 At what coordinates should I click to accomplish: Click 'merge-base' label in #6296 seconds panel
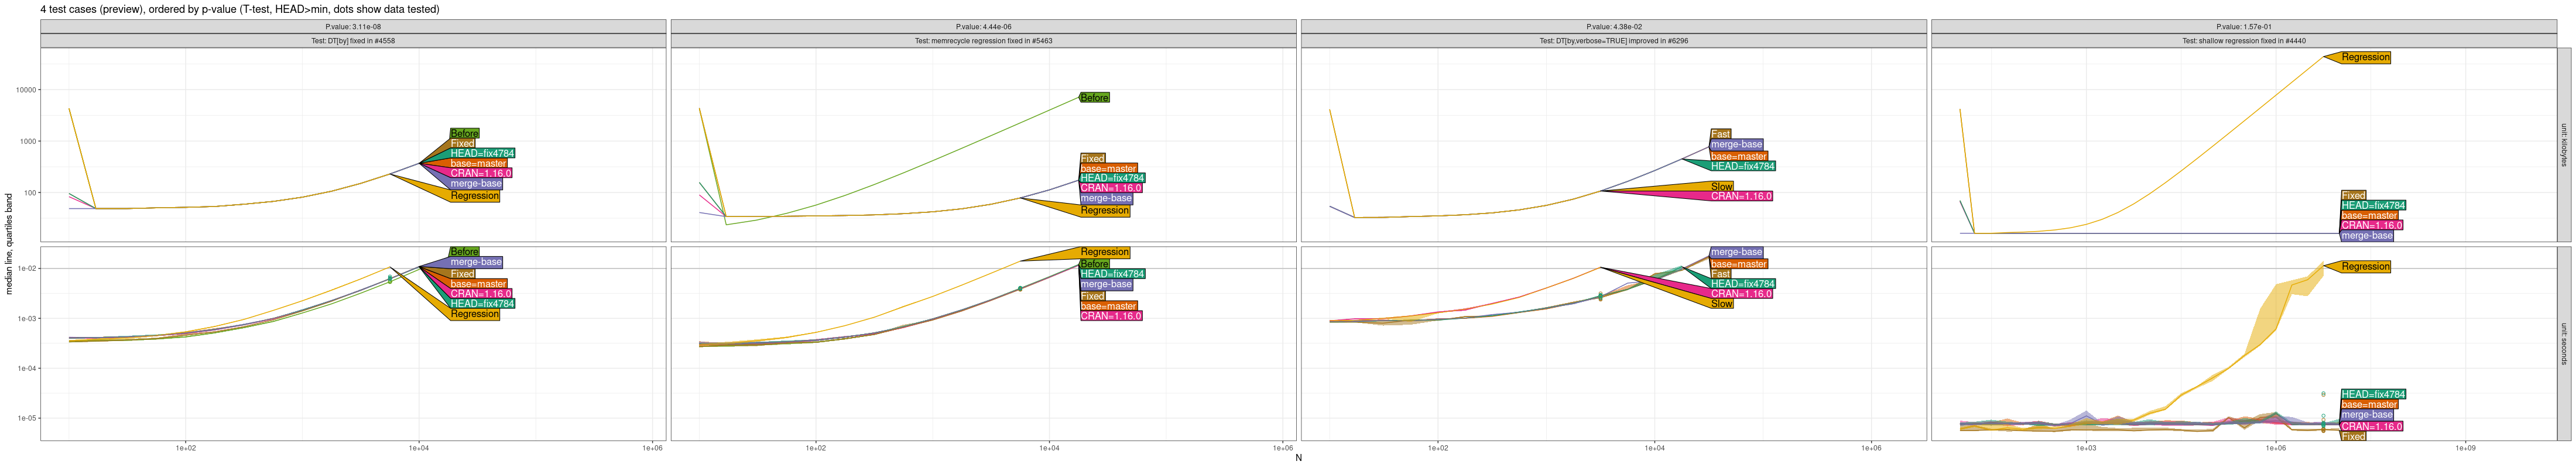click(x=1737, y=252)
